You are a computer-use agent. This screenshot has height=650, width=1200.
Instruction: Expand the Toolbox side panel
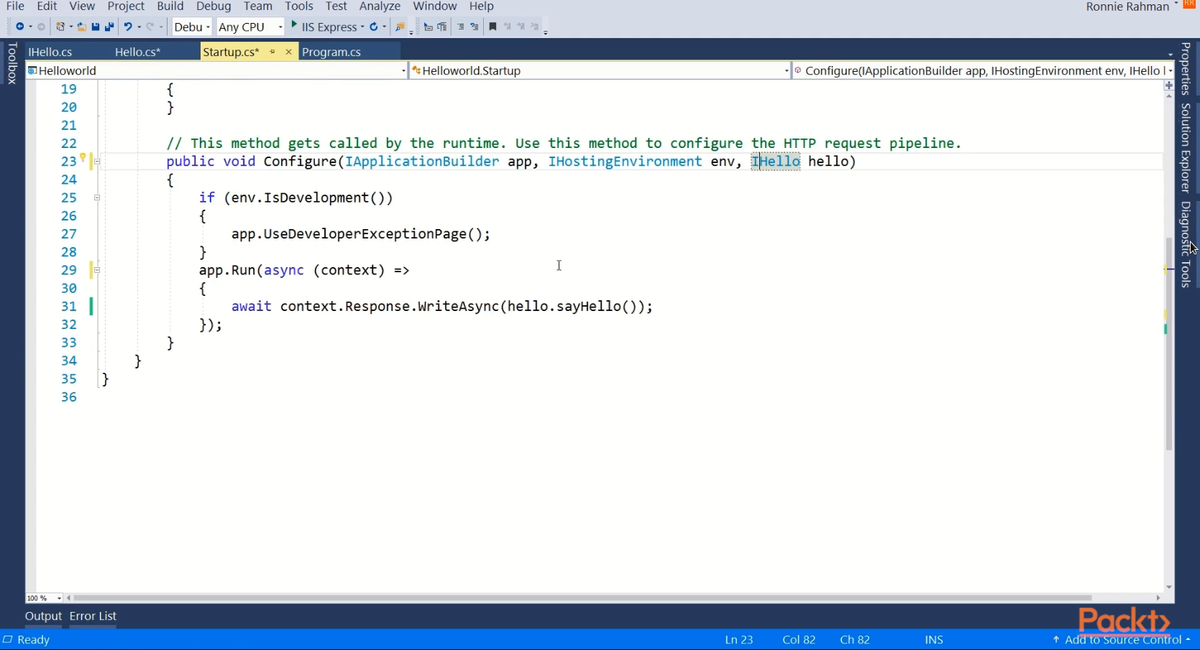[11, 63]
